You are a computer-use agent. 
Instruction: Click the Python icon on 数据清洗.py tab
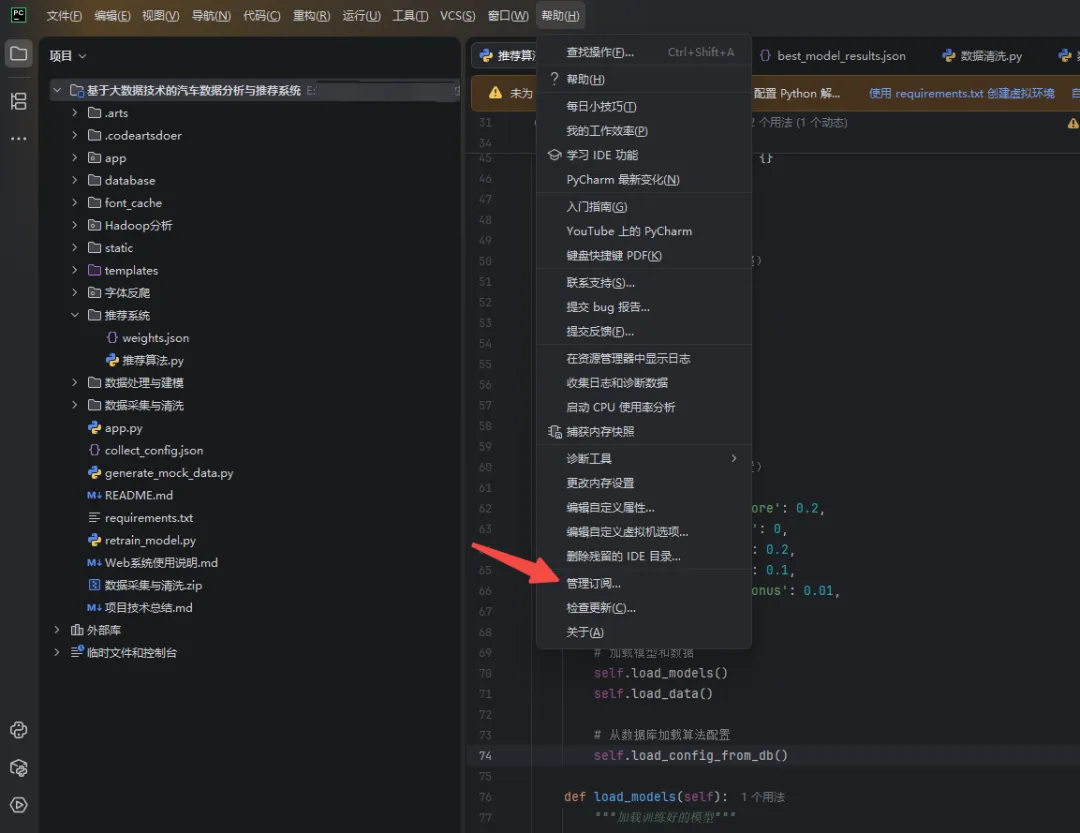(949, 55)
